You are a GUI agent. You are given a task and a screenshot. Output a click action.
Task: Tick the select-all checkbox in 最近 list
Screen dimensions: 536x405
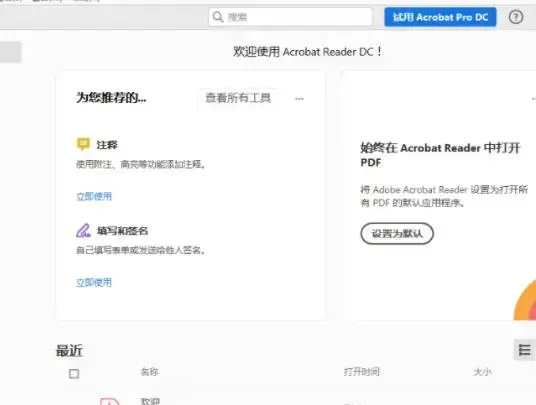tap(74, 374)
